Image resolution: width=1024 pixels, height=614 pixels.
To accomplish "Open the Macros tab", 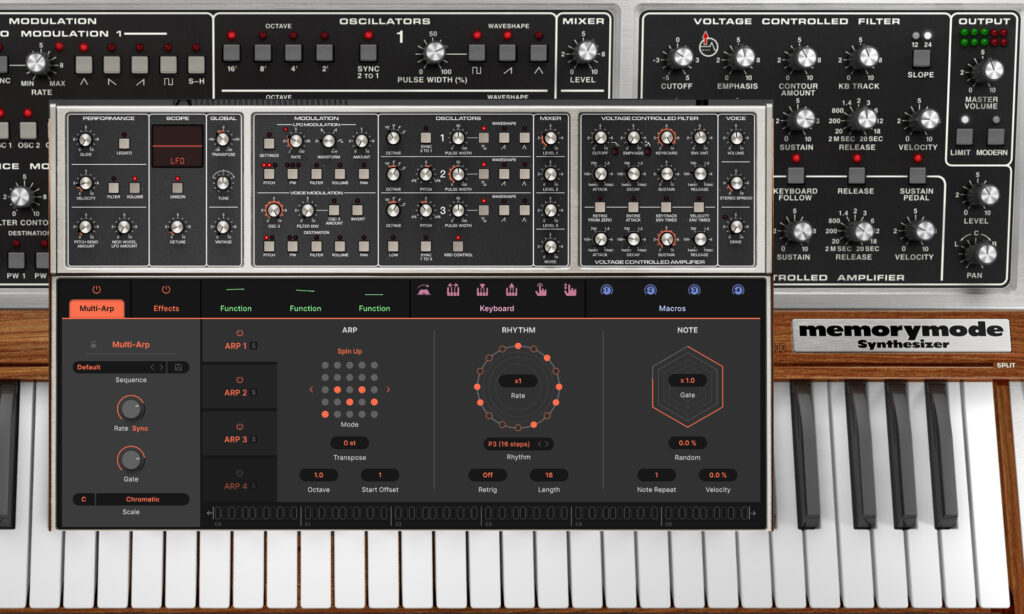I will click(x=672, y=308).
